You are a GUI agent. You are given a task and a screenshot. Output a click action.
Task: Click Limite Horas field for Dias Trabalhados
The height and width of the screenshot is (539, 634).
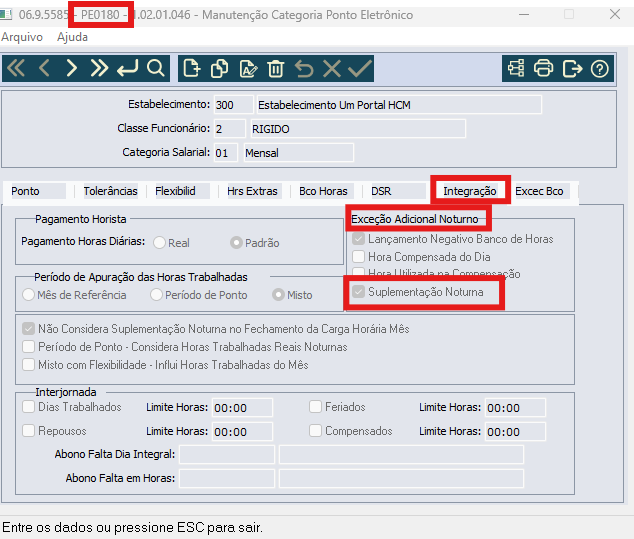(242, 408)
